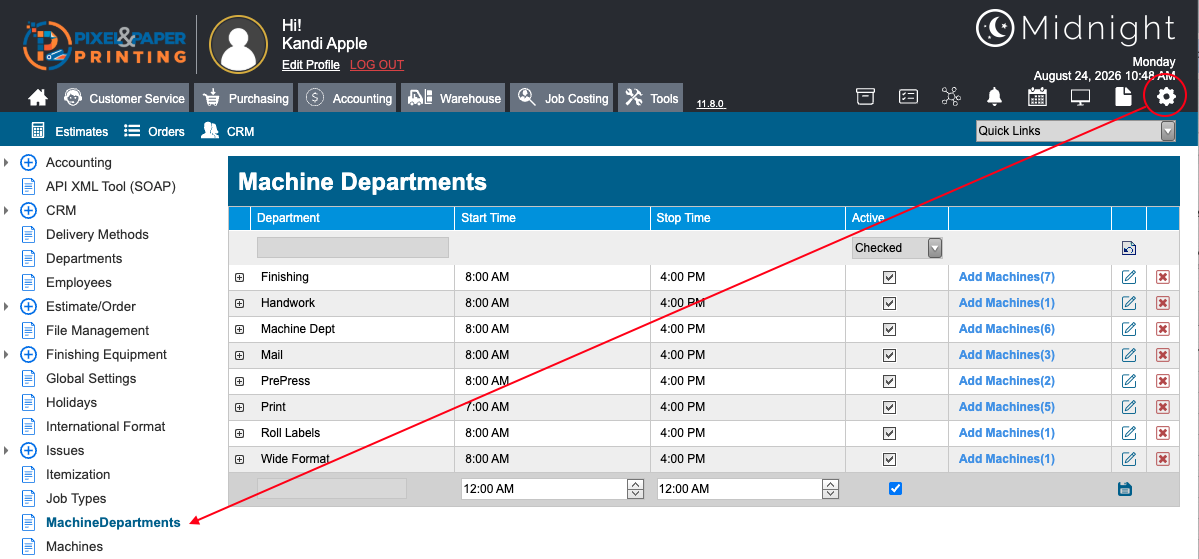Image resolution: width=1199 pixels, height=559 pixels.
Task: Edit the Machine Dept row
Action: tap(1129, 330)
